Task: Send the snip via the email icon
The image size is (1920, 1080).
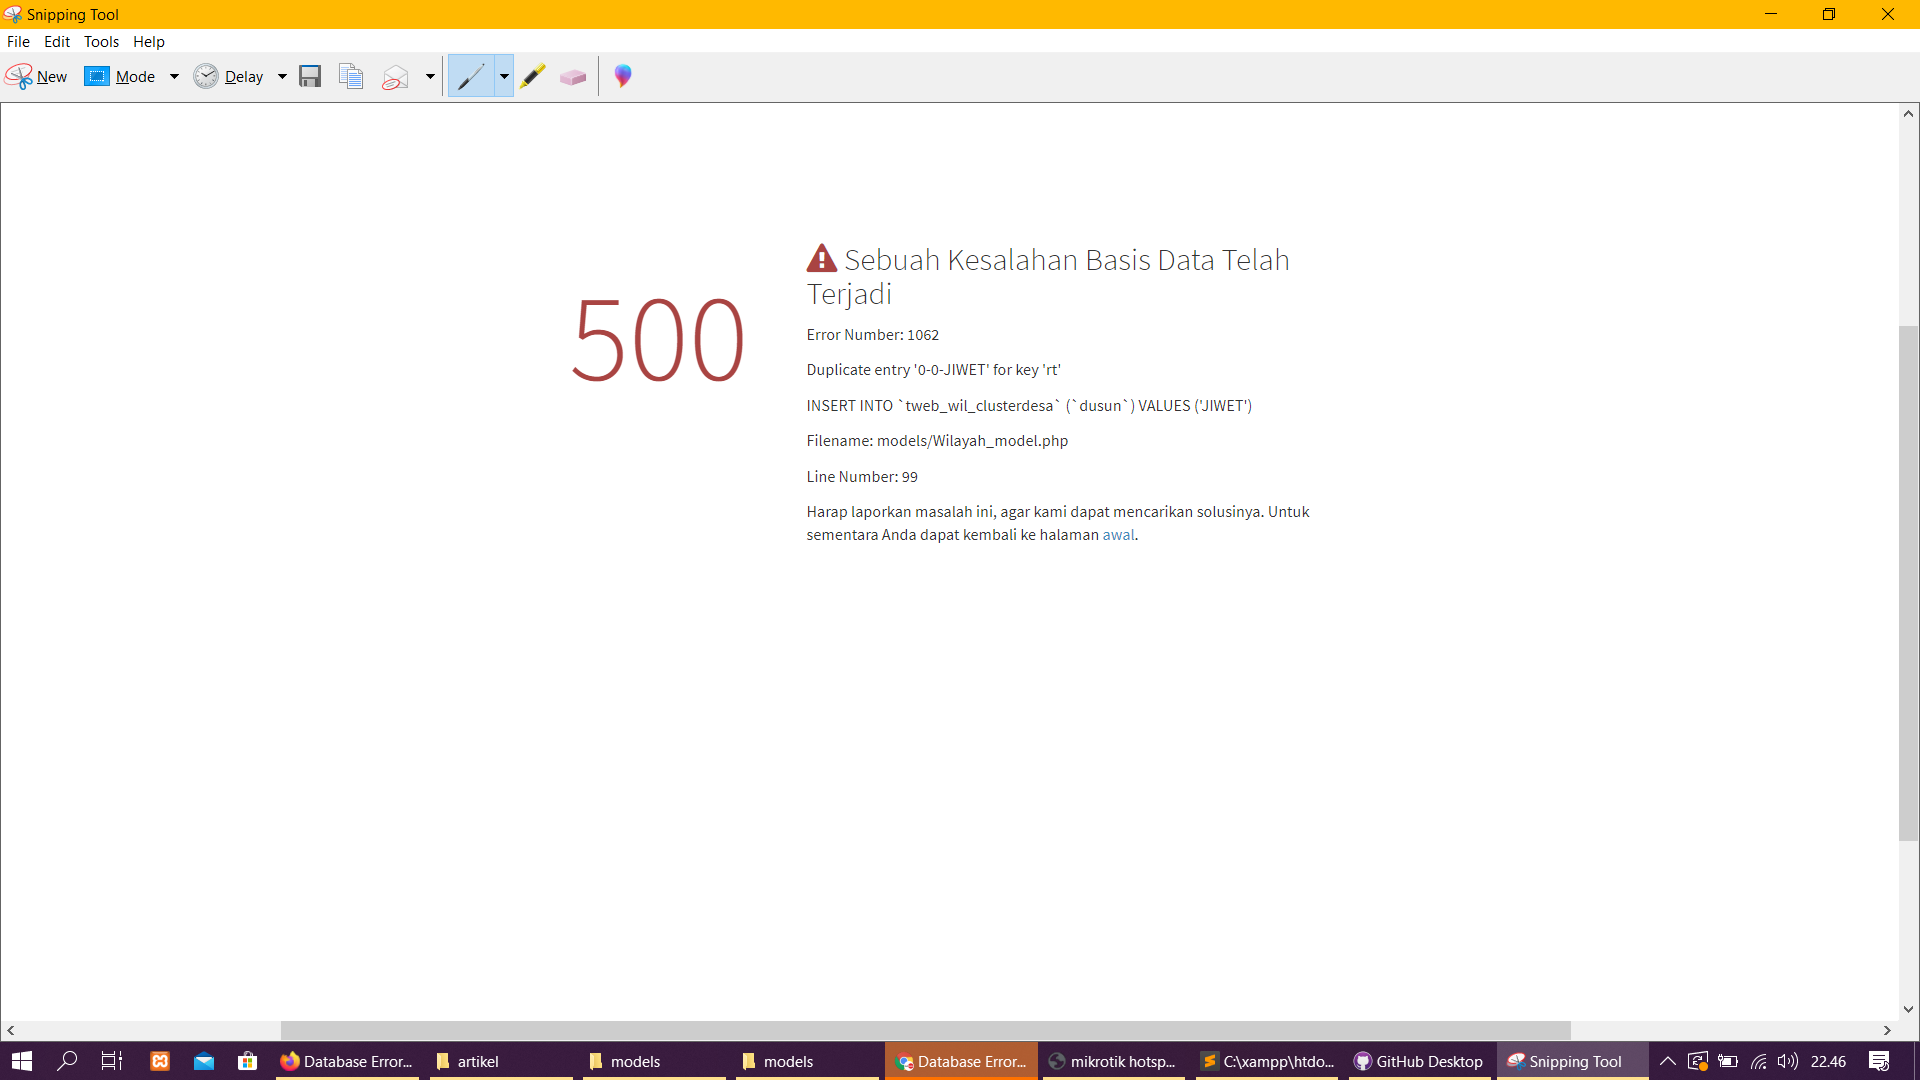Action: (394, 76)
